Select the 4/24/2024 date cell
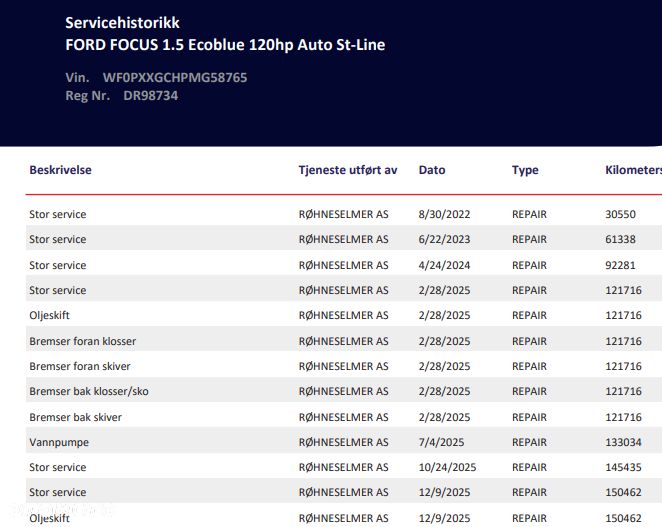Viewport: 662px width, 527px height. [444, 265]
